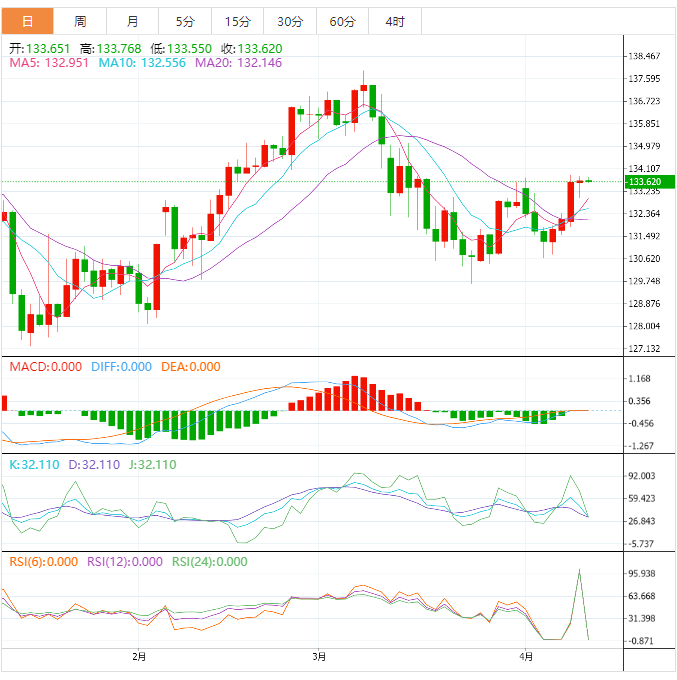Click the 2月 date axis marker
Screen dimensions: 677x680
(139, 657)
